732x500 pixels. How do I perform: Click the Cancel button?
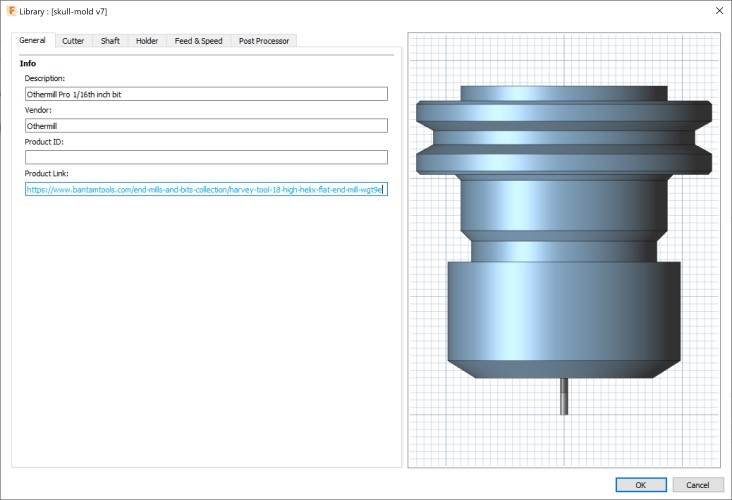698,485
